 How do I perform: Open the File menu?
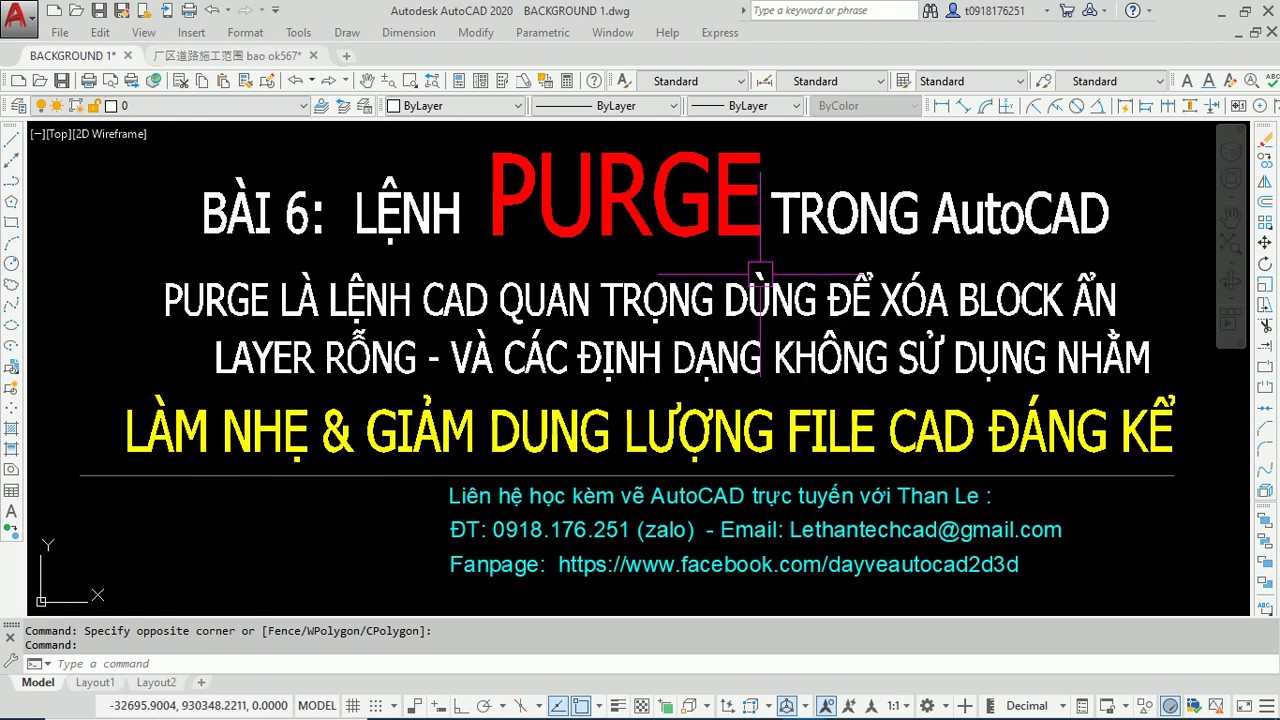click(x=60, y=33)
